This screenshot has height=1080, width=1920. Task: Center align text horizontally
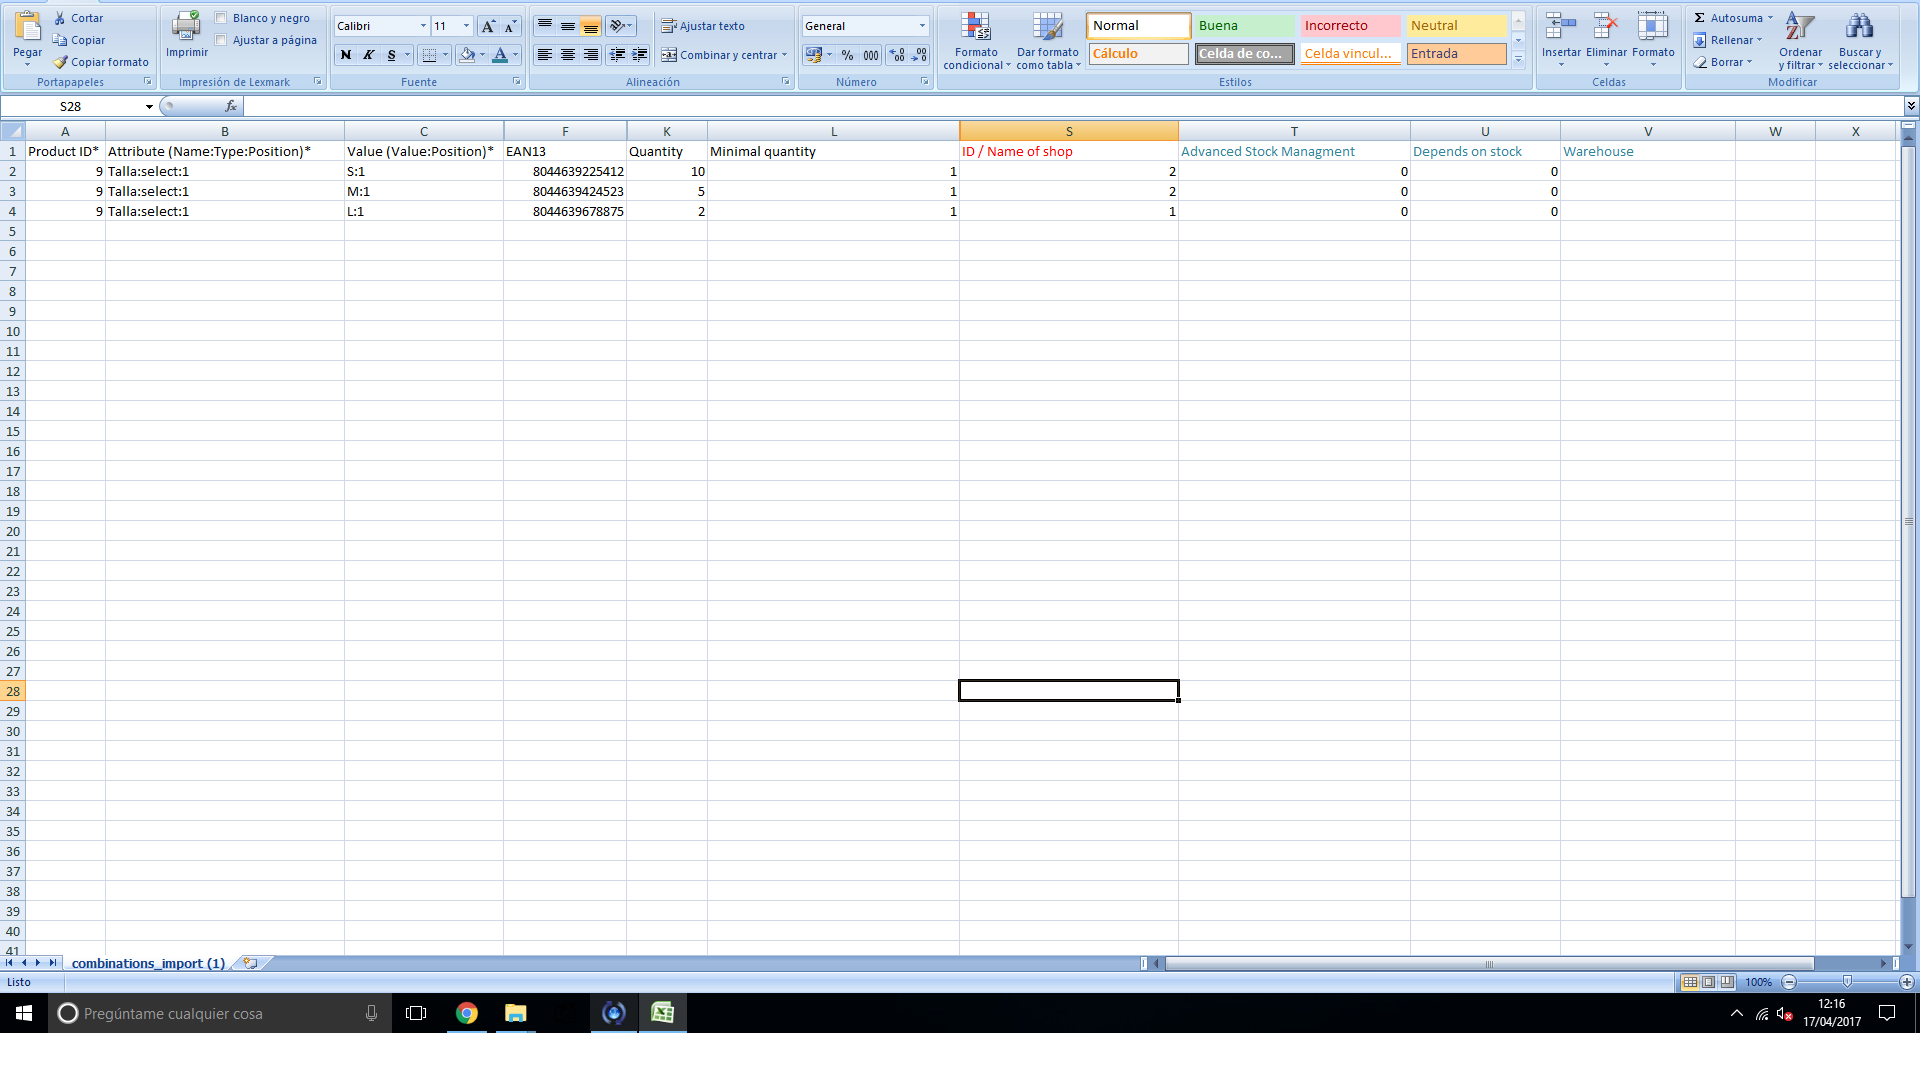point(568,55)
